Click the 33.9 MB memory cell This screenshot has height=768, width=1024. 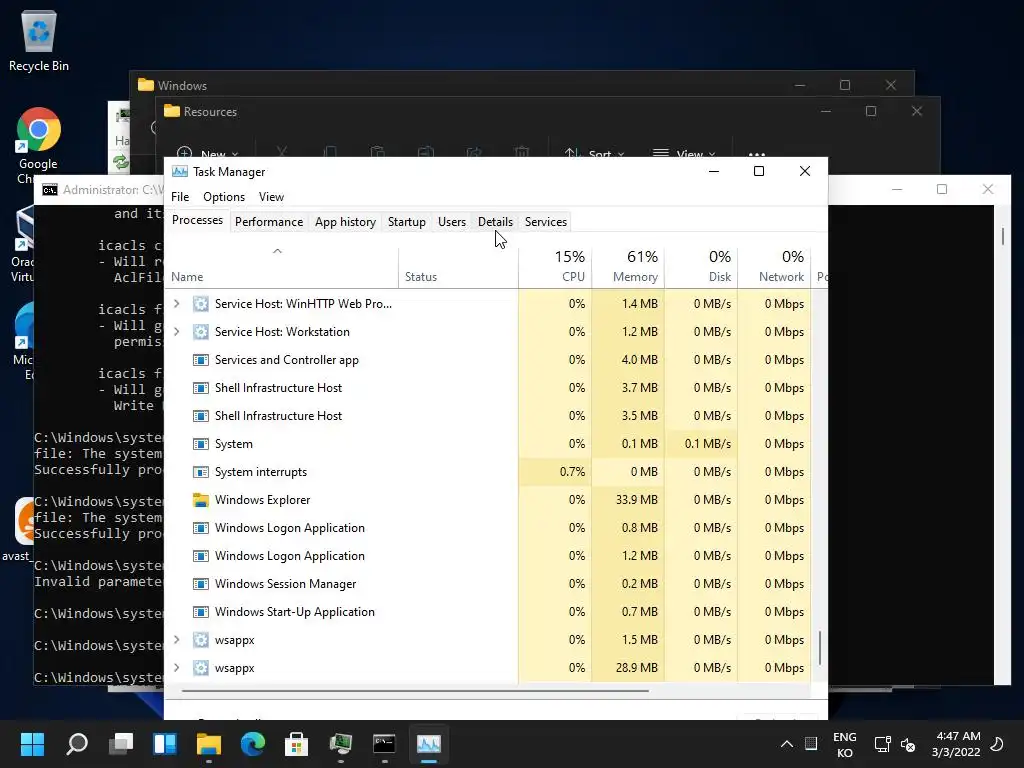click(628, 500)
